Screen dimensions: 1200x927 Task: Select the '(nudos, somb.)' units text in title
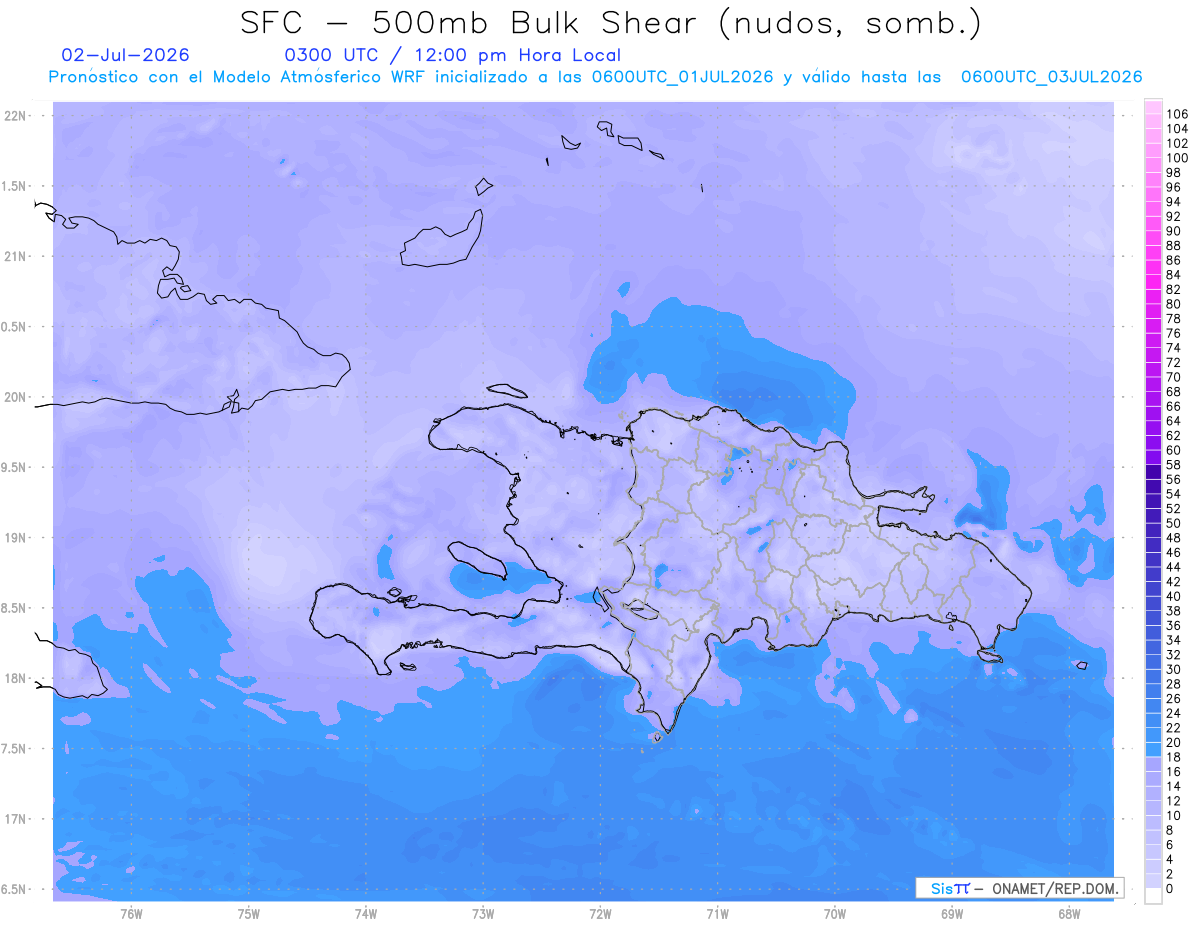point(851,25)
